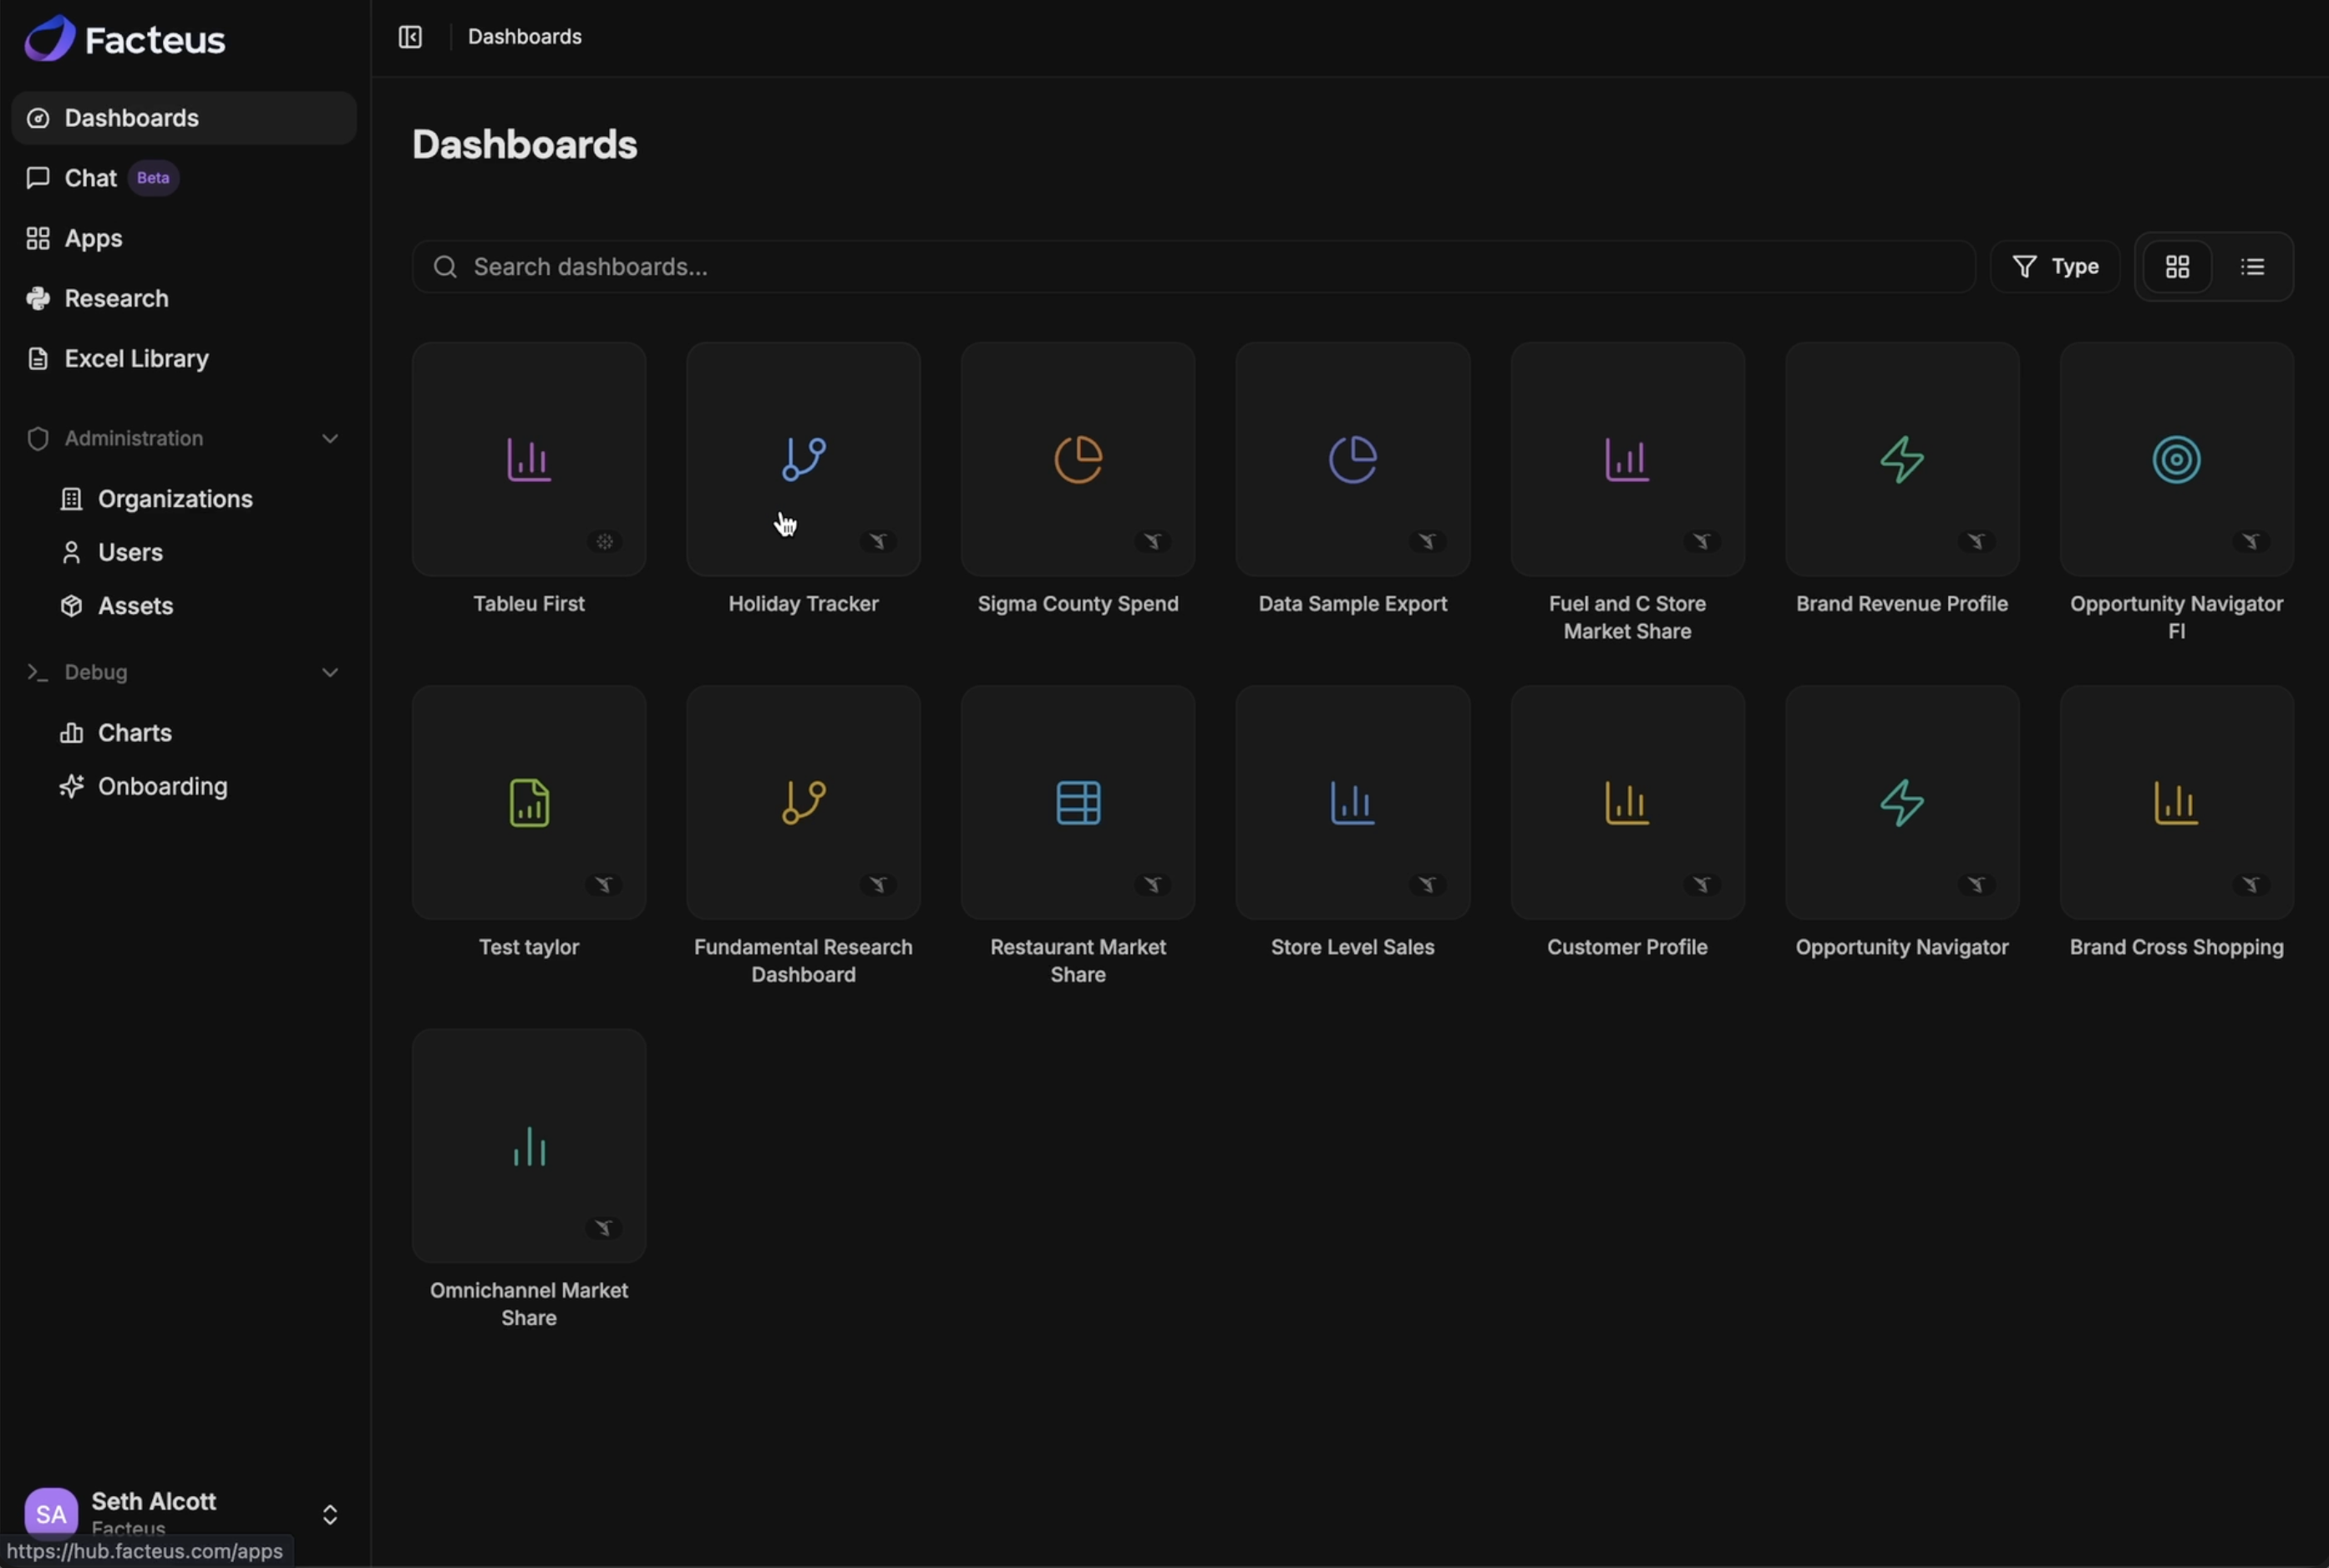
Task: Open the Onboarding debug link
Action: pyautogui.click(x=162, y=787)
